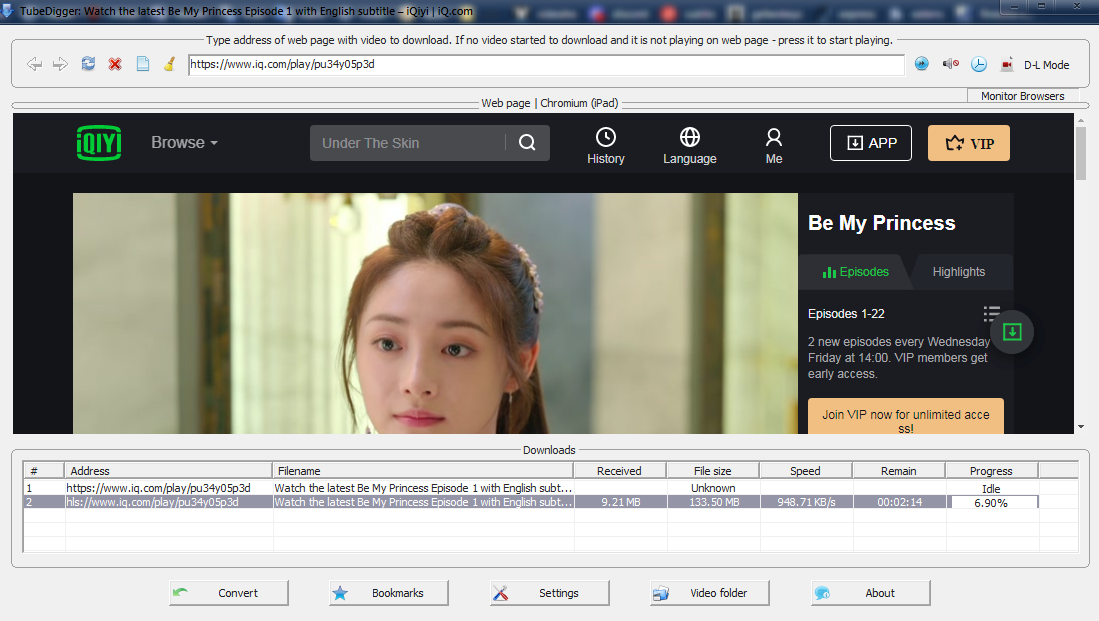Click the About button
Image resolution: width=1099 pixels, height=621 pixels.
pyautogui.click(x=871, y=593)
